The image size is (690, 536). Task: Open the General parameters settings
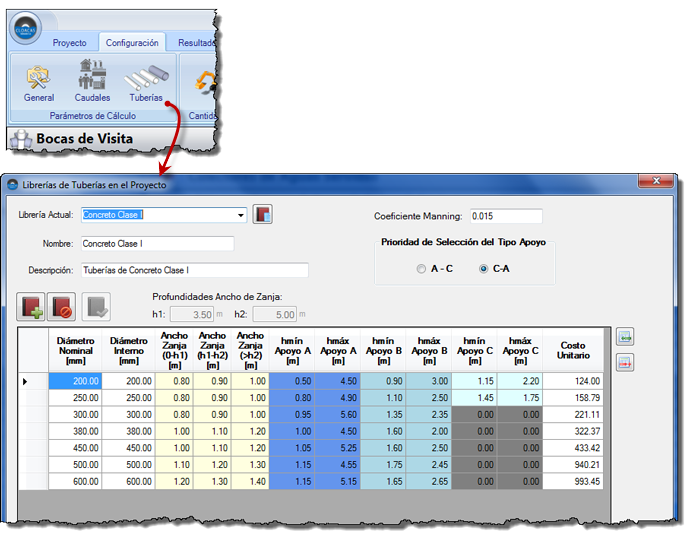coord(39,81)
